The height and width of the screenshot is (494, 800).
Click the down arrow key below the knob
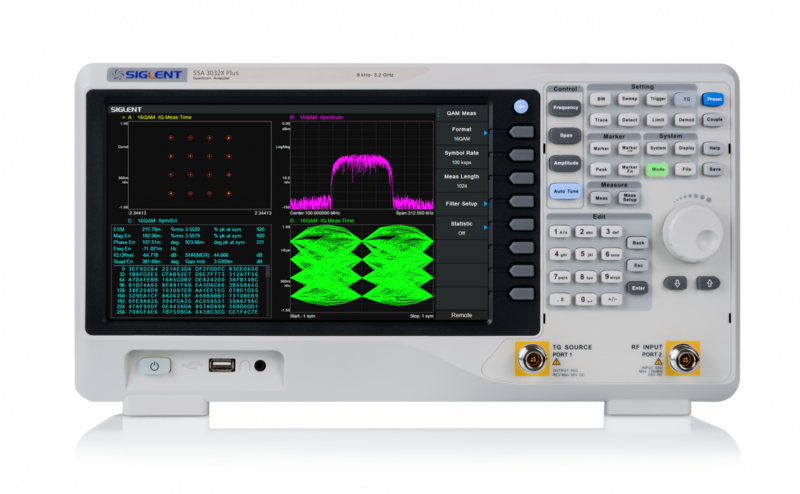coord(677,283)
